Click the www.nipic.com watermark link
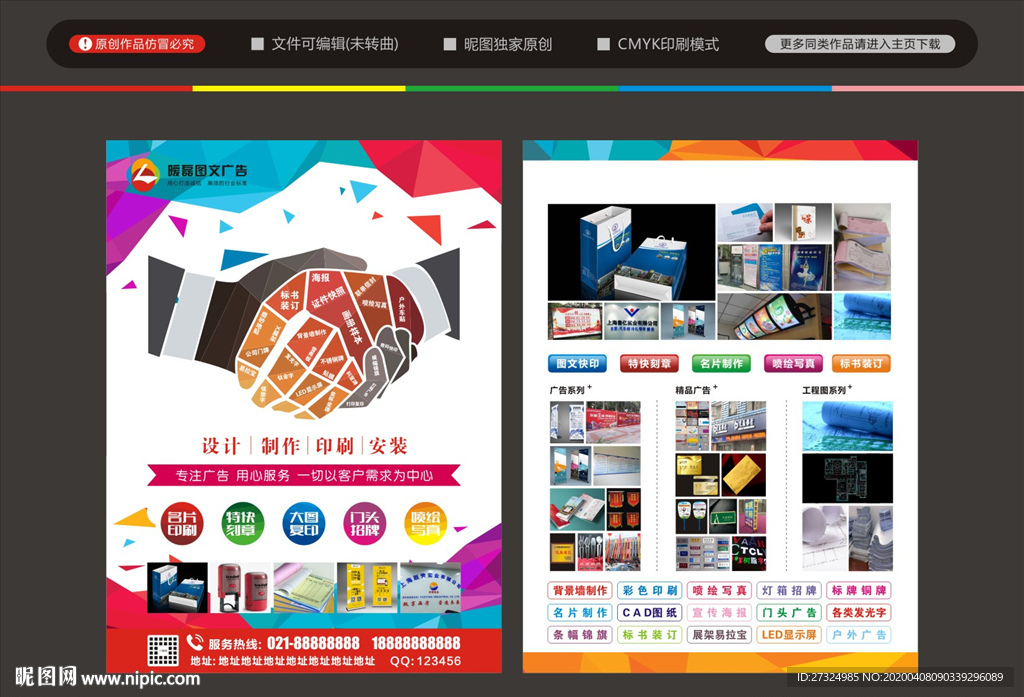This screenshot has width=1024, height=697. tap(140, 679)
